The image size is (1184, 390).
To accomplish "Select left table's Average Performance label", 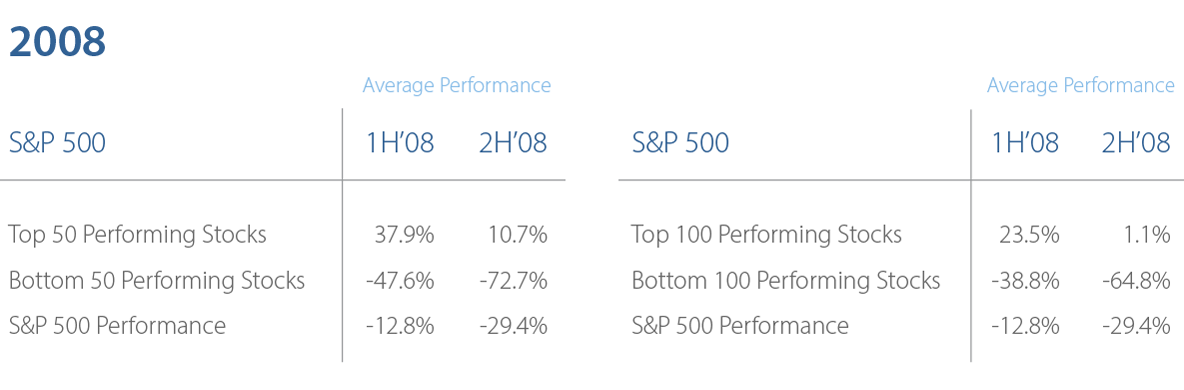I will (456, 85).
